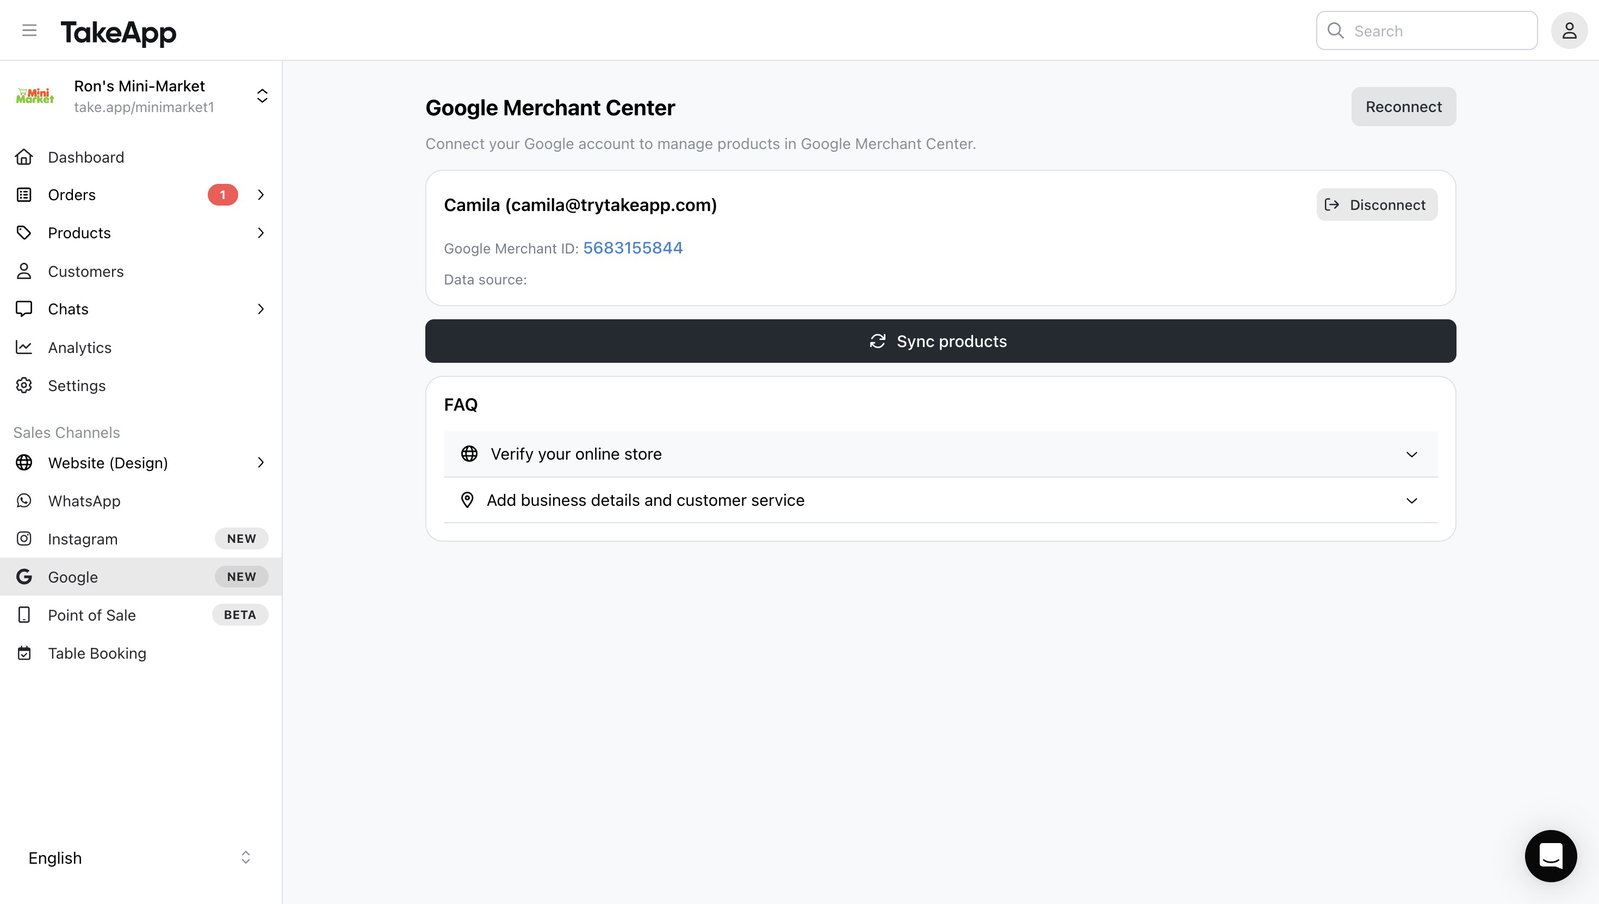This screenshot has width=1599, height=904.
Task: Click the Sync products label
Action: pos(951,341)
